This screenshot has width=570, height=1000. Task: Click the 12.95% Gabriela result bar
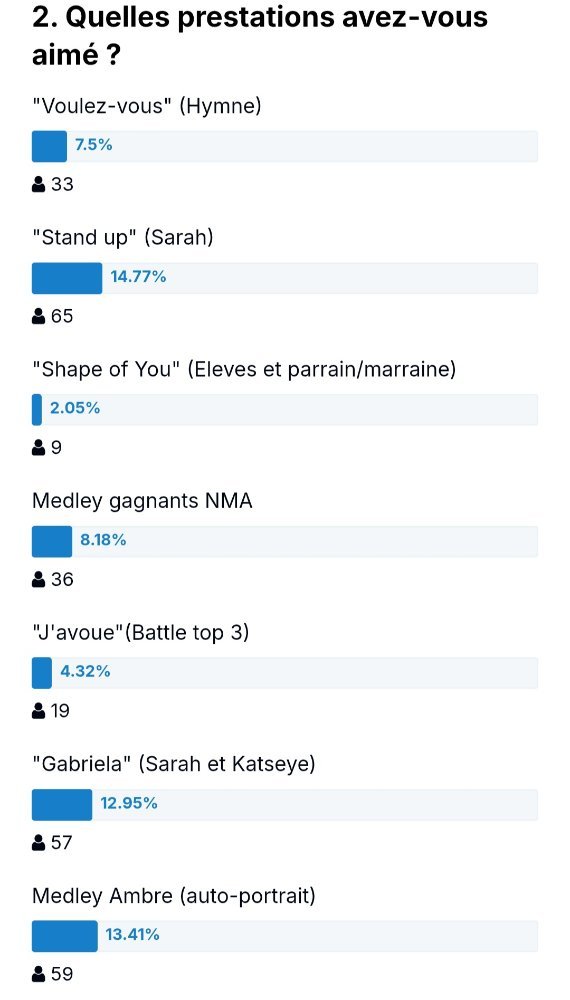coord(285,805)
